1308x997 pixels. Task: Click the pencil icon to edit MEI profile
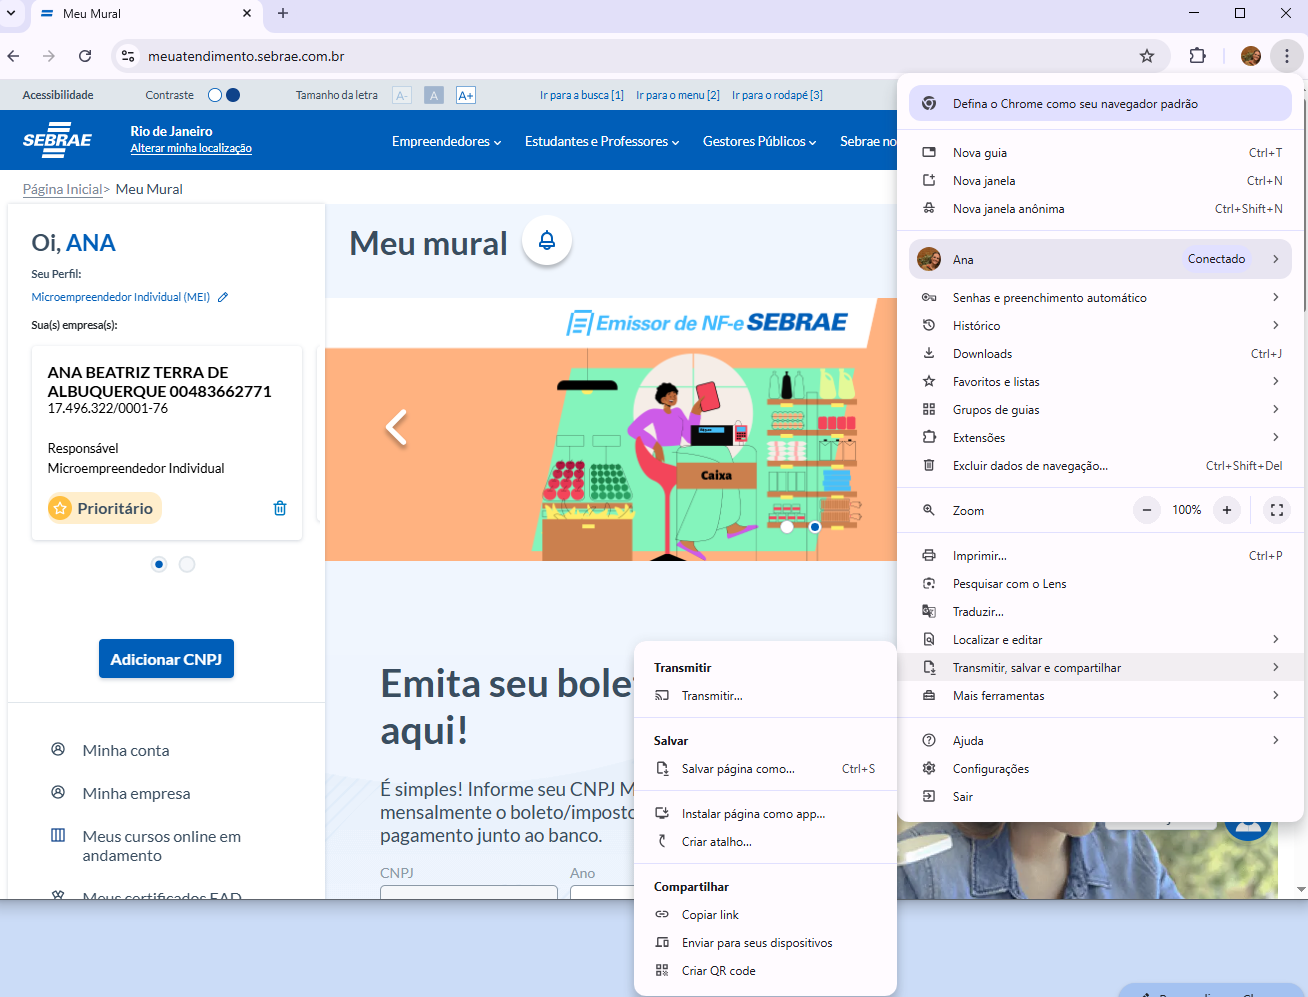coord(223,297)
